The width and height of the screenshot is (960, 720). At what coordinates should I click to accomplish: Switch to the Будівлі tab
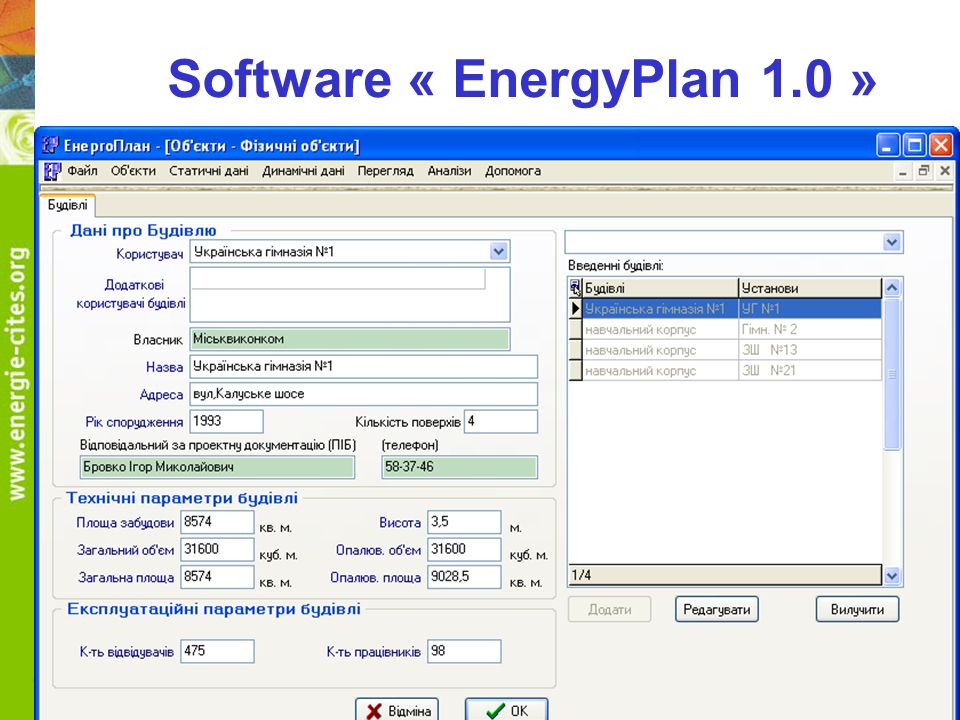[x=67, y=205]
